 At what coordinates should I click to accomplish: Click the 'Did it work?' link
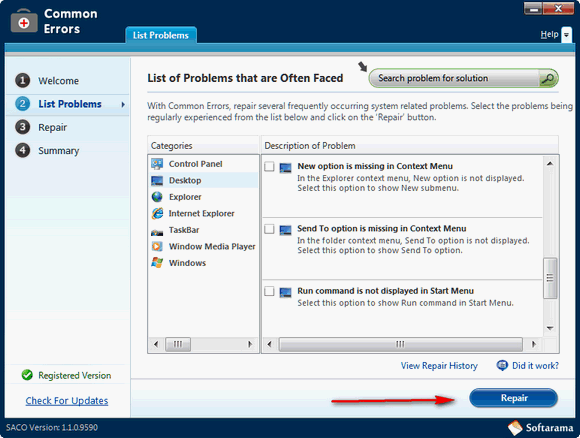(535, 365)
